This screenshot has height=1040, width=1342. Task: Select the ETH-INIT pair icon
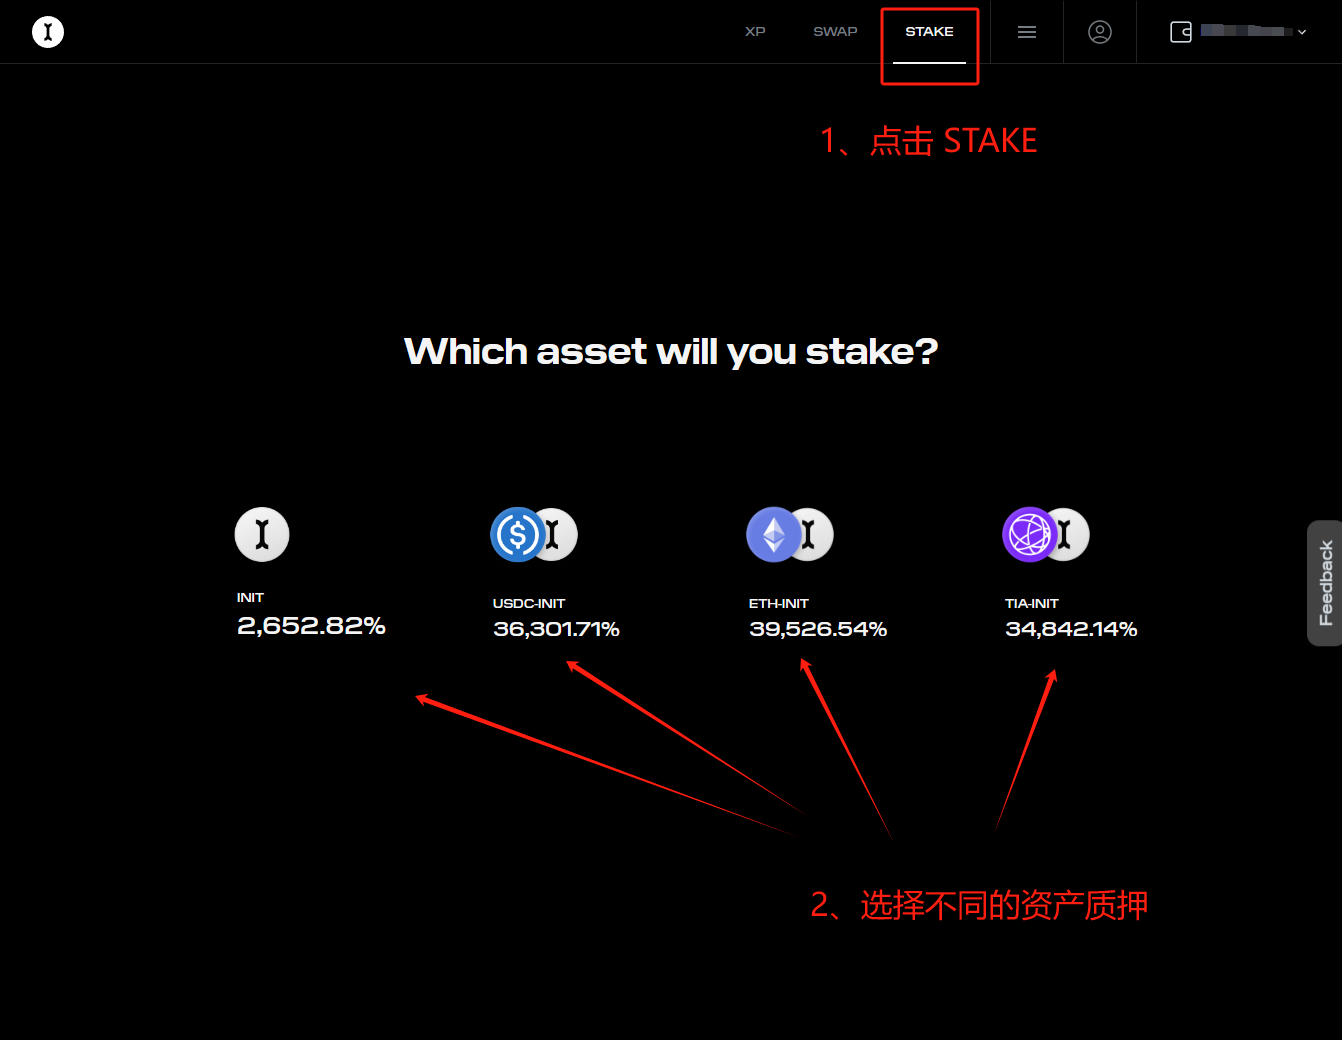[x=790, y=534]
